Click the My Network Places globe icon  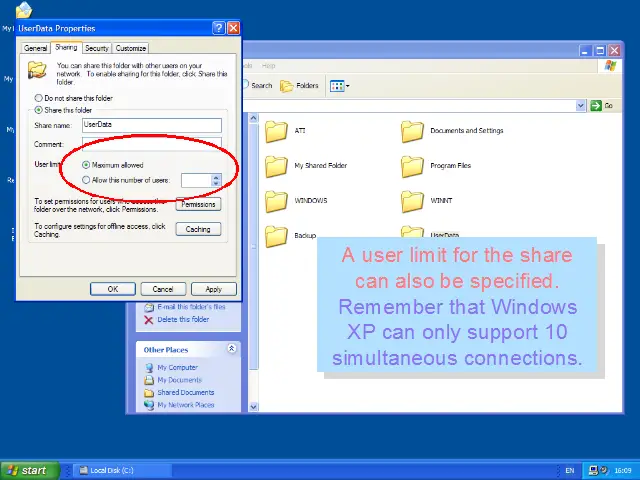pyautogui.click(x=149, y=405)
